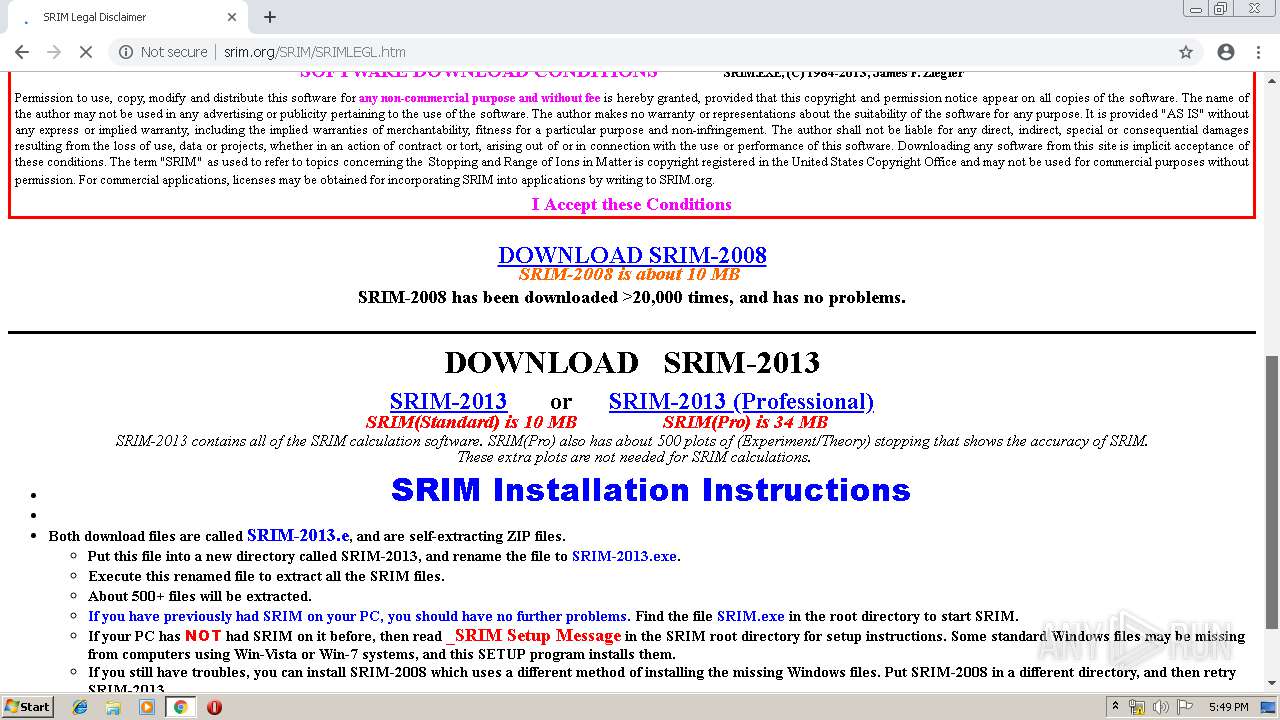Download SRIM-2008 via the link
The width and height of the screenshot is (1280, 720).
632,255
